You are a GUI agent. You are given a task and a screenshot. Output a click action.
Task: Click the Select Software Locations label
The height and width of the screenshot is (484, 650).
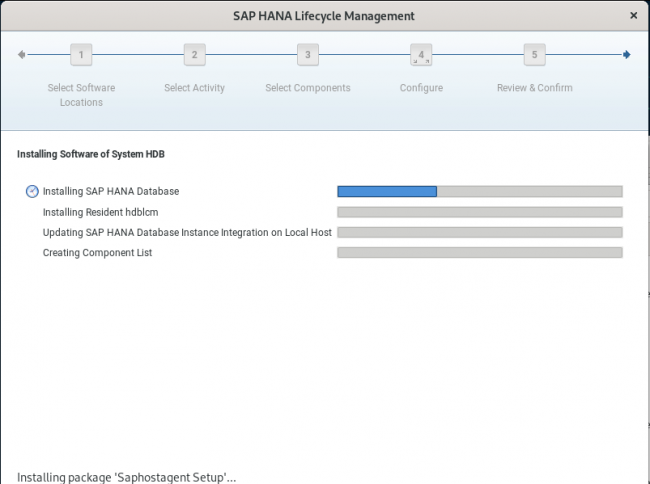81,95
